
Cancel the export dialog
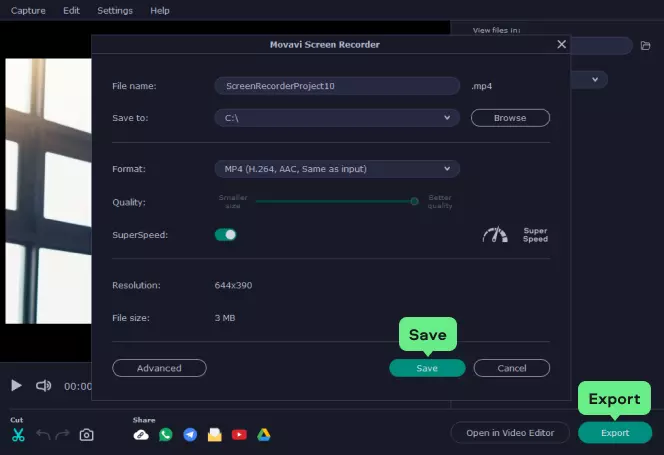coord(512,368)
